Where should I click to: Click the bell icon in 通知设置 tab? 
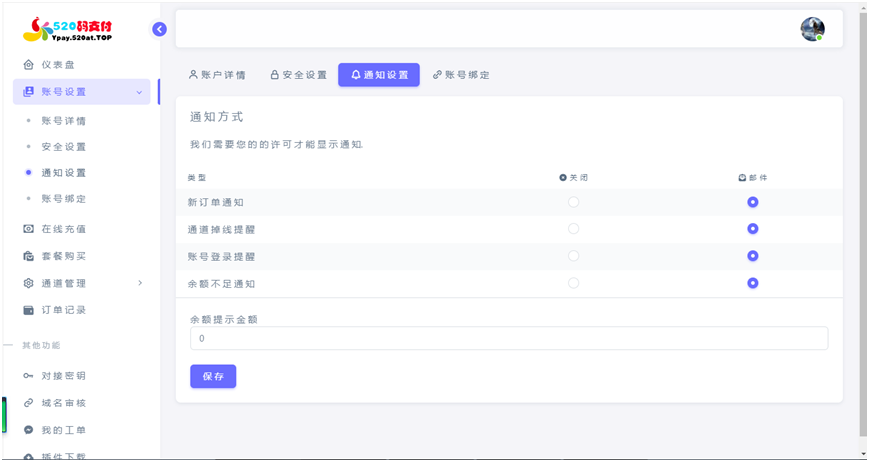point(356,75)
